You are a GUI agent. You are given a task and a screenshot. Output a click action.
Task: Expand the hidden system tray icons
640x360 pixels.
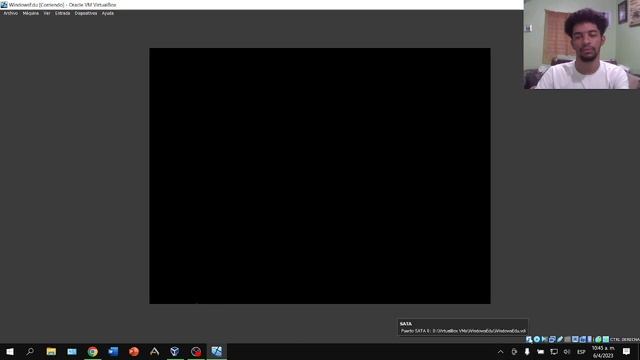pos(500,351)
